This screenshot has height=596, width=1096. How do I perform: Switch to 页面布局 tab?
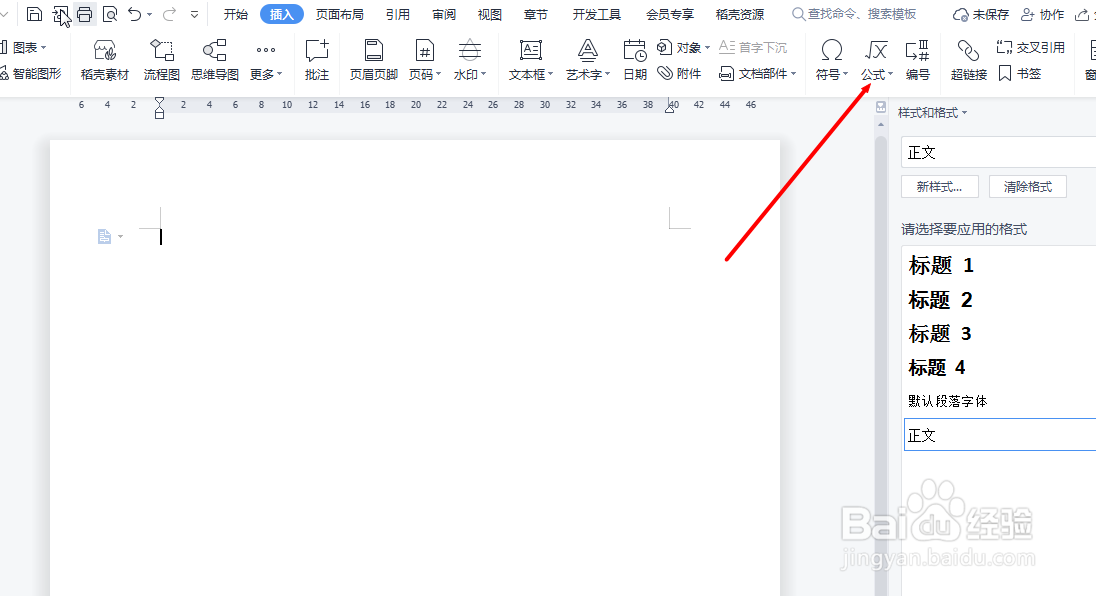340,14
